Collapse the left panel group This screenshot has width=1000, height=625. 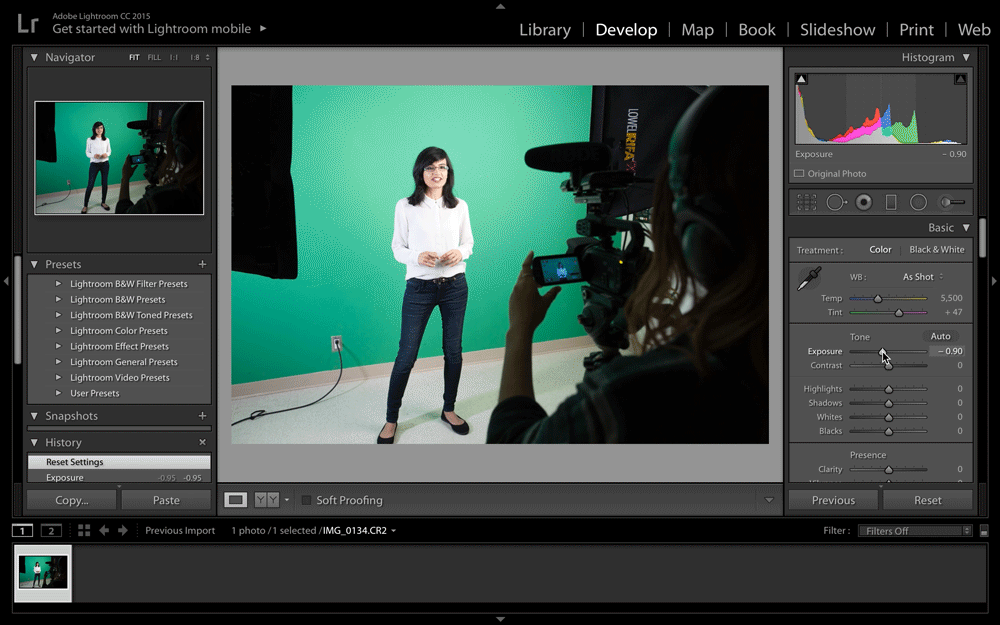pos(6,281)
